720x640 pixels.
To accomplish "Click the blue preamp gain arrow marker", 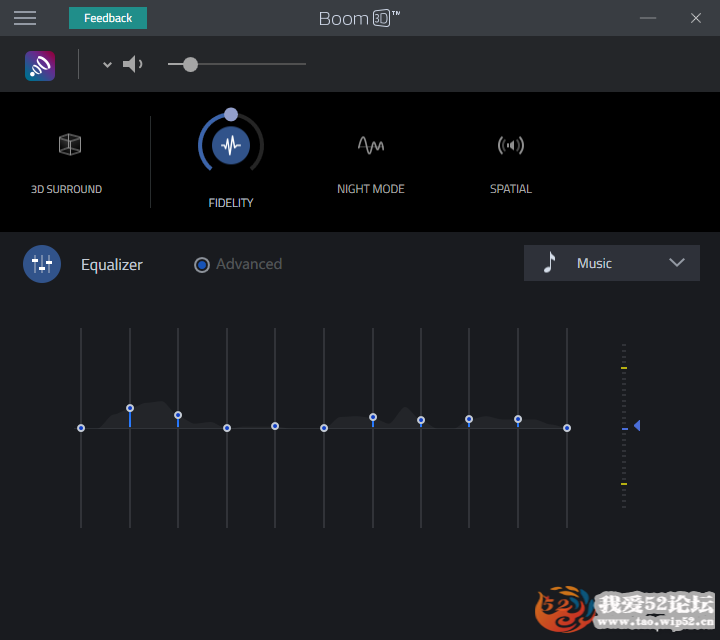I will coord(637,426).
